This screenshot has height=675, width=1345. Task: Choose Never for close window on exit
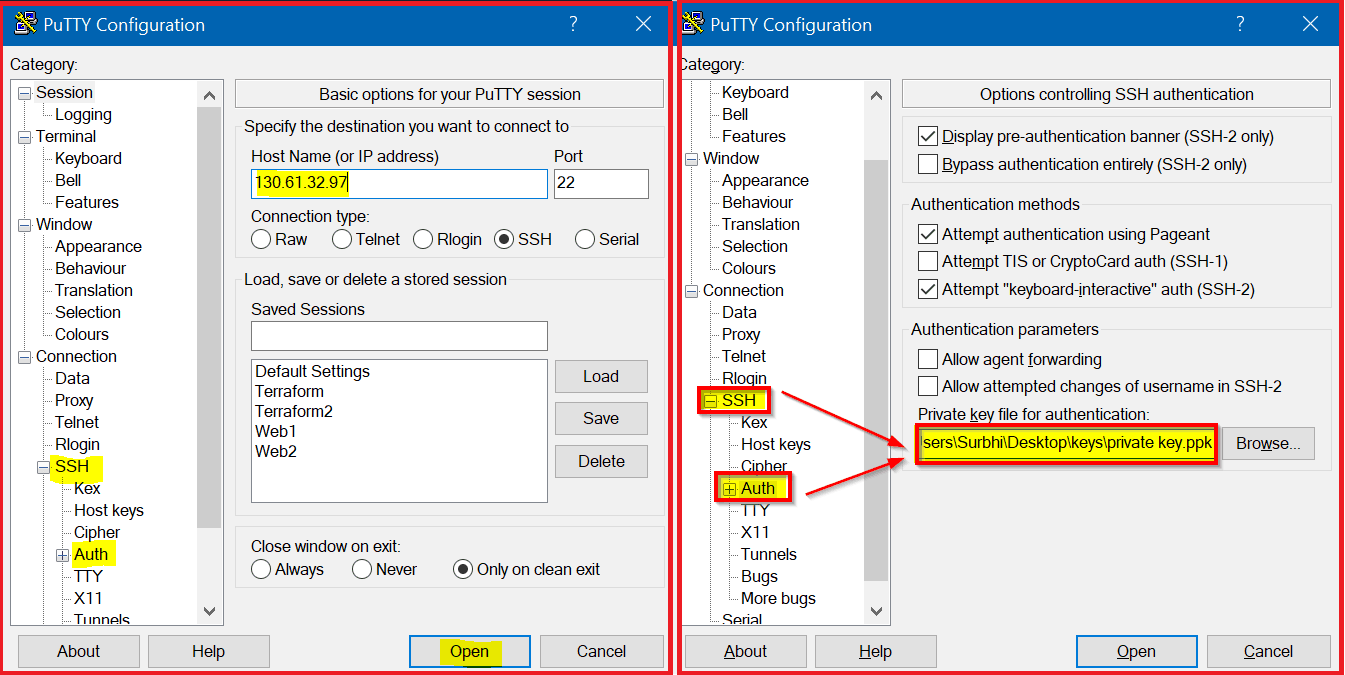(x=361, y=568)
